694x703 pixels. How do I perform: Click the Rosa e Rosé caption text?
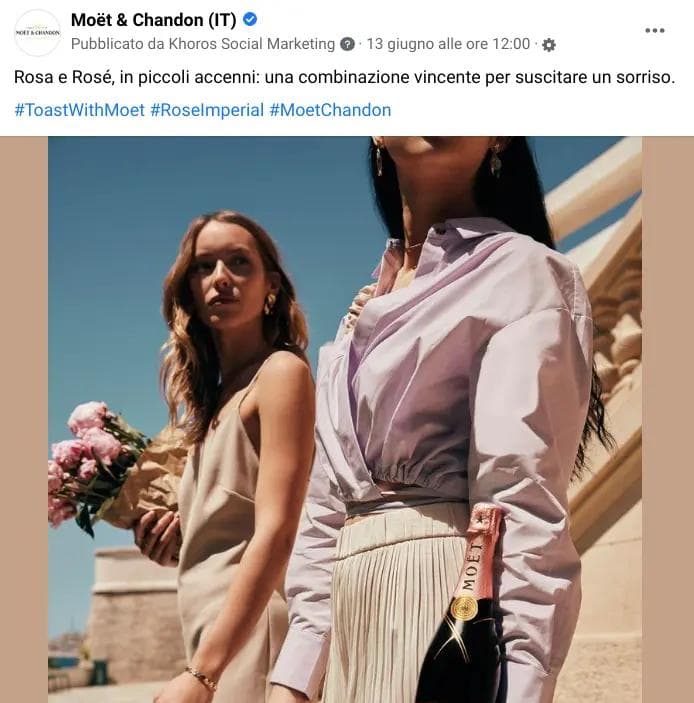coord(344,77)
